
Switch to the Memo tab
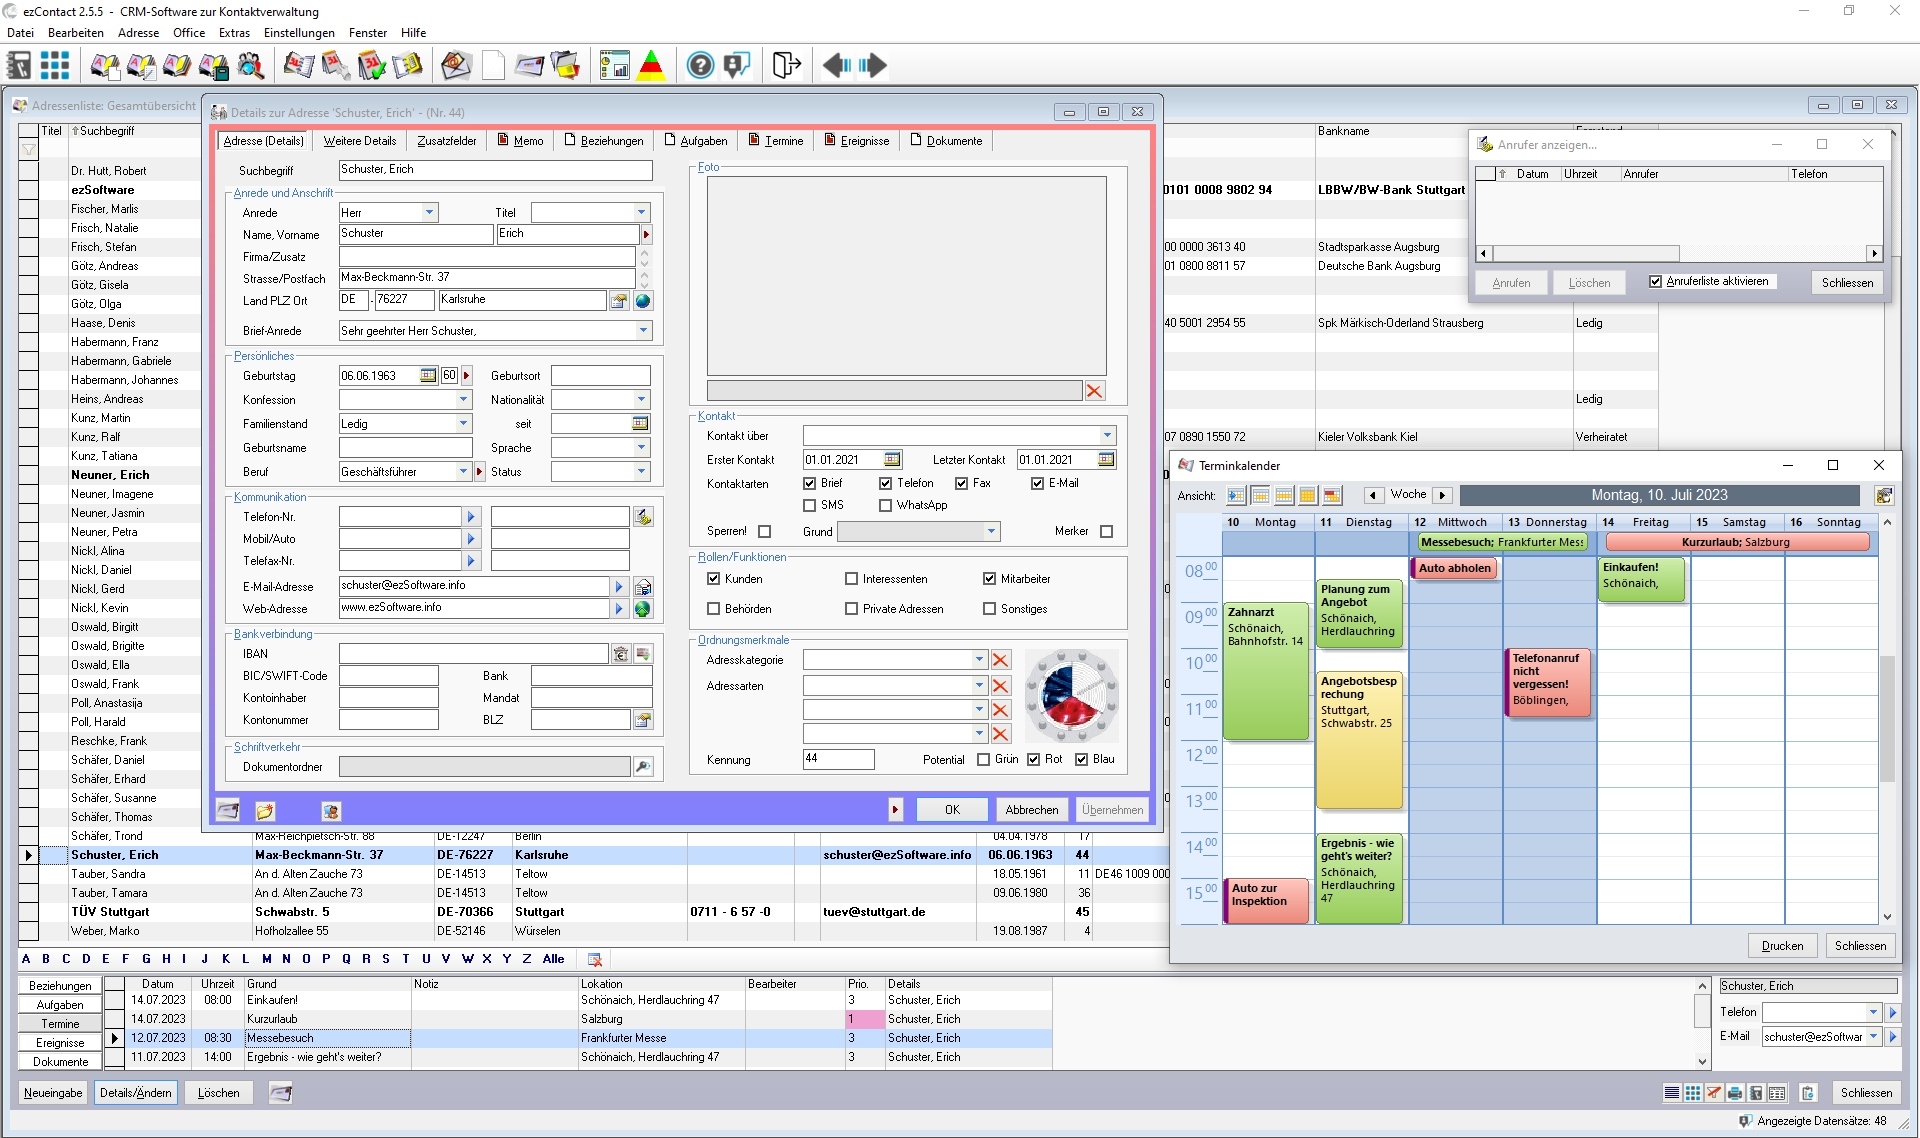521,141
